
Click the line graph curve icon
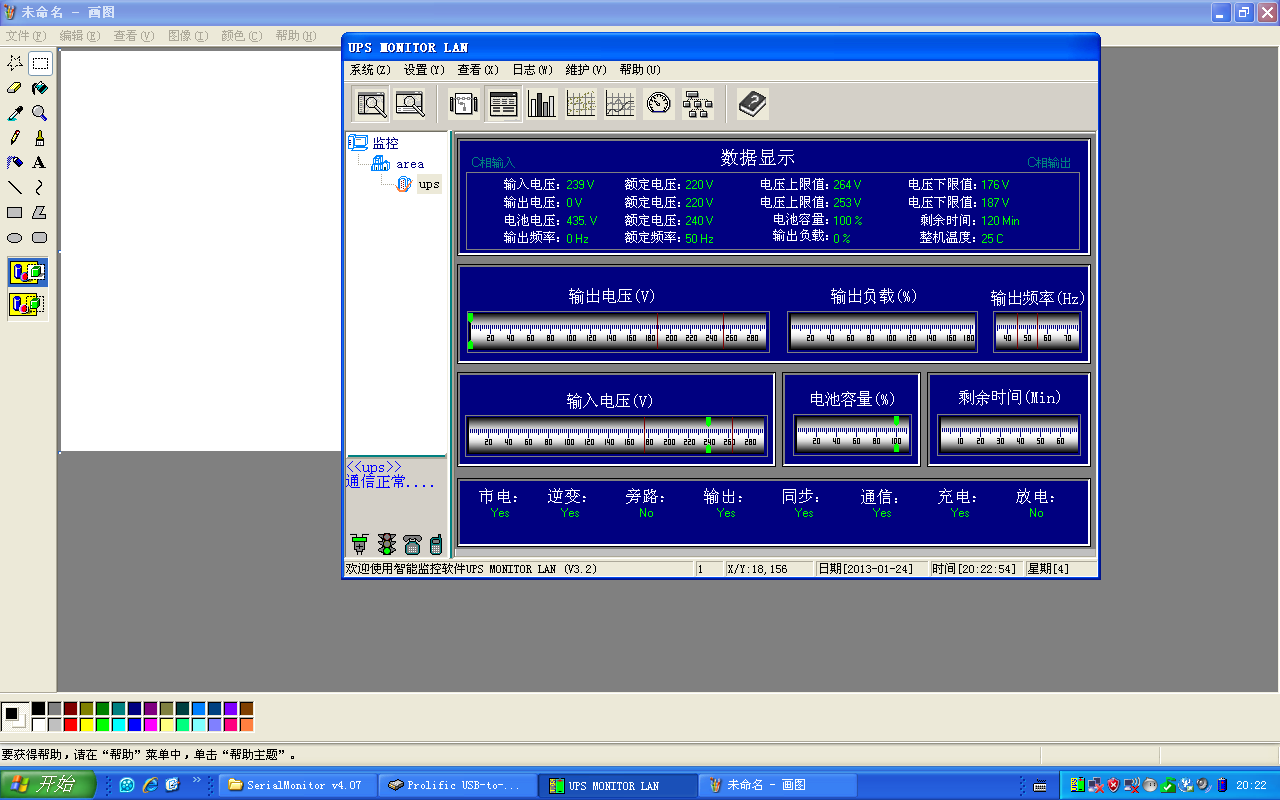click(x=620, y=104)
